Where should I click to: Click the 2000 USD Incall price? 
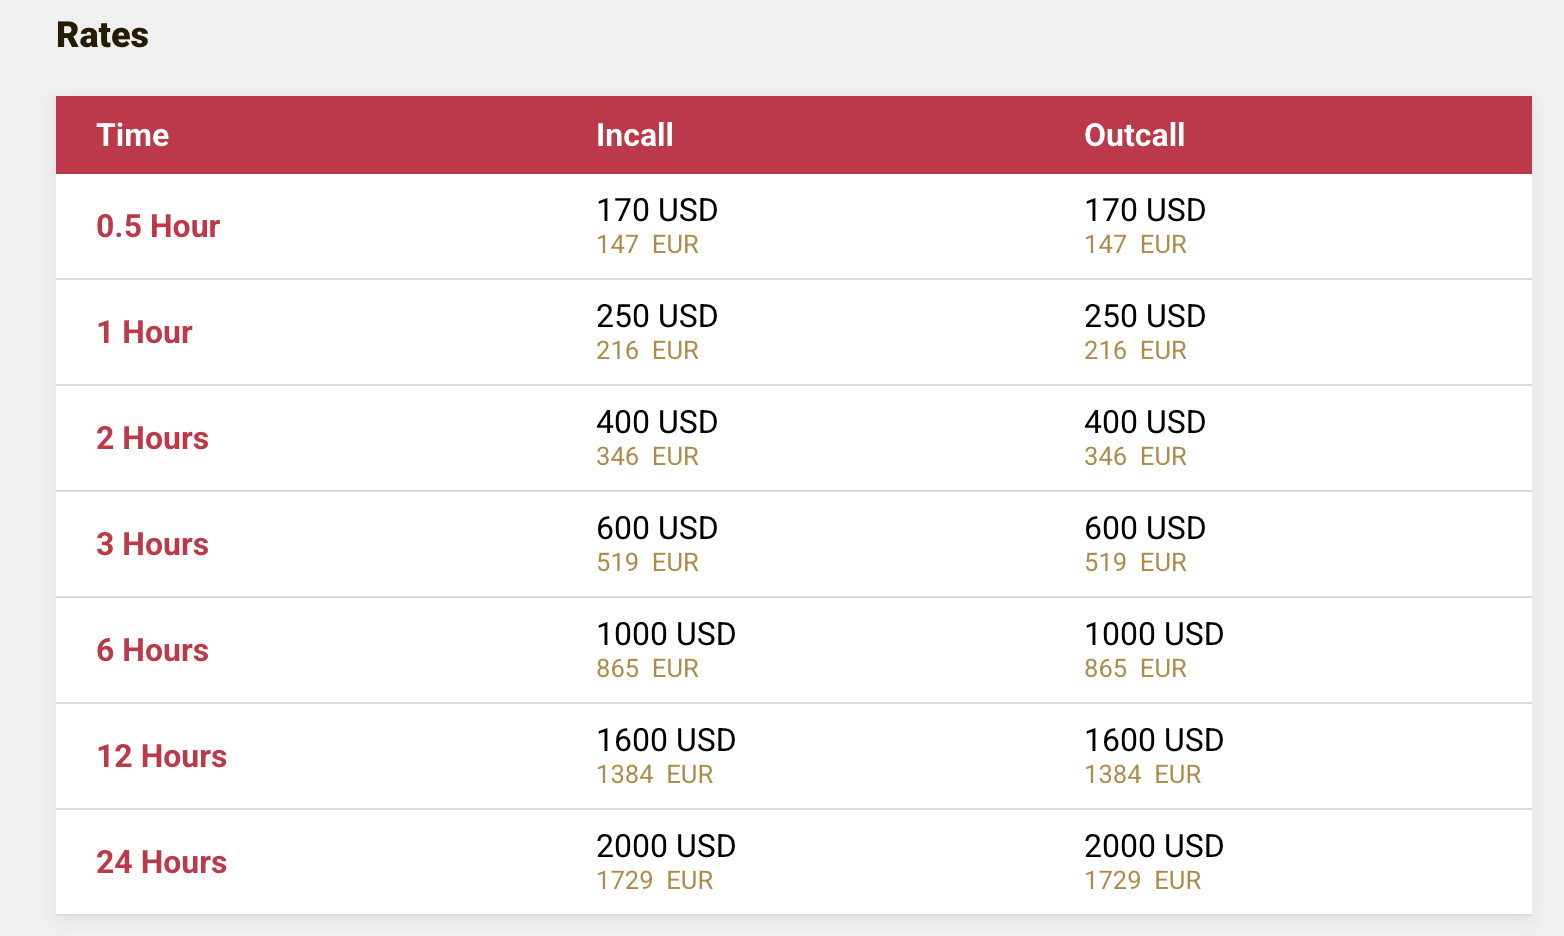pyautogui.click(x=666, y=846)
